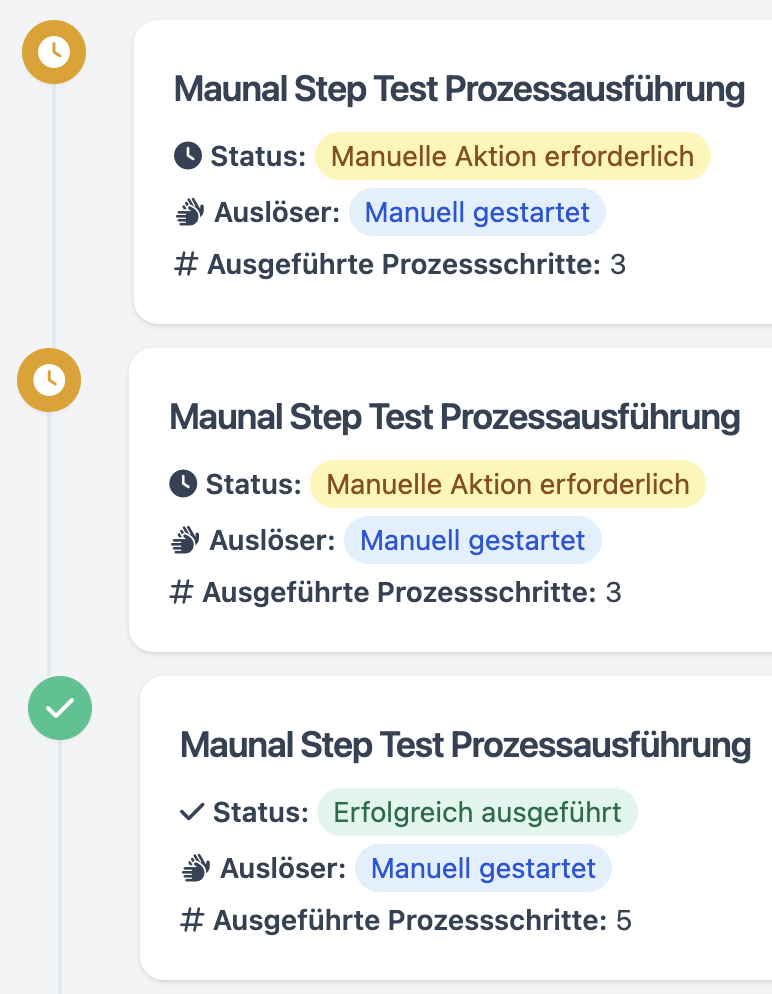Open the middle Maunal Step Test Prozessausführung title
Viewport: 772px width, 994px height.
455,417
